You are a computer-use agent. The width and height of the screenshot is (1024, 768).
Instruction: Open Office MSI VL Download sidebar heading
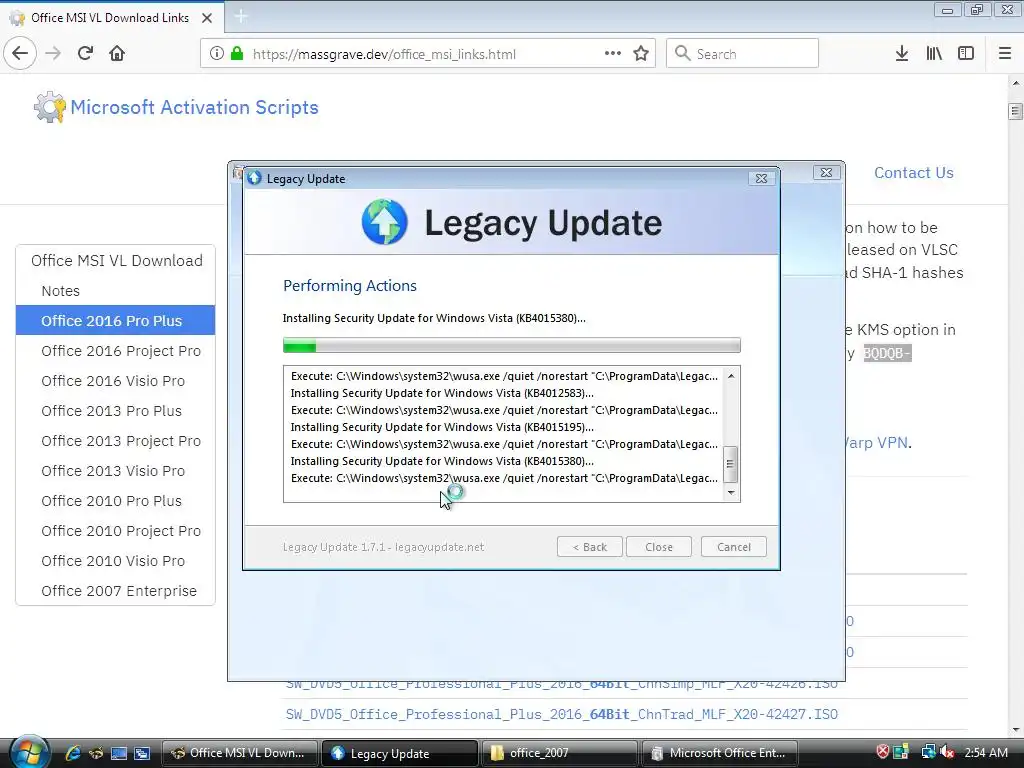(116, 261)
